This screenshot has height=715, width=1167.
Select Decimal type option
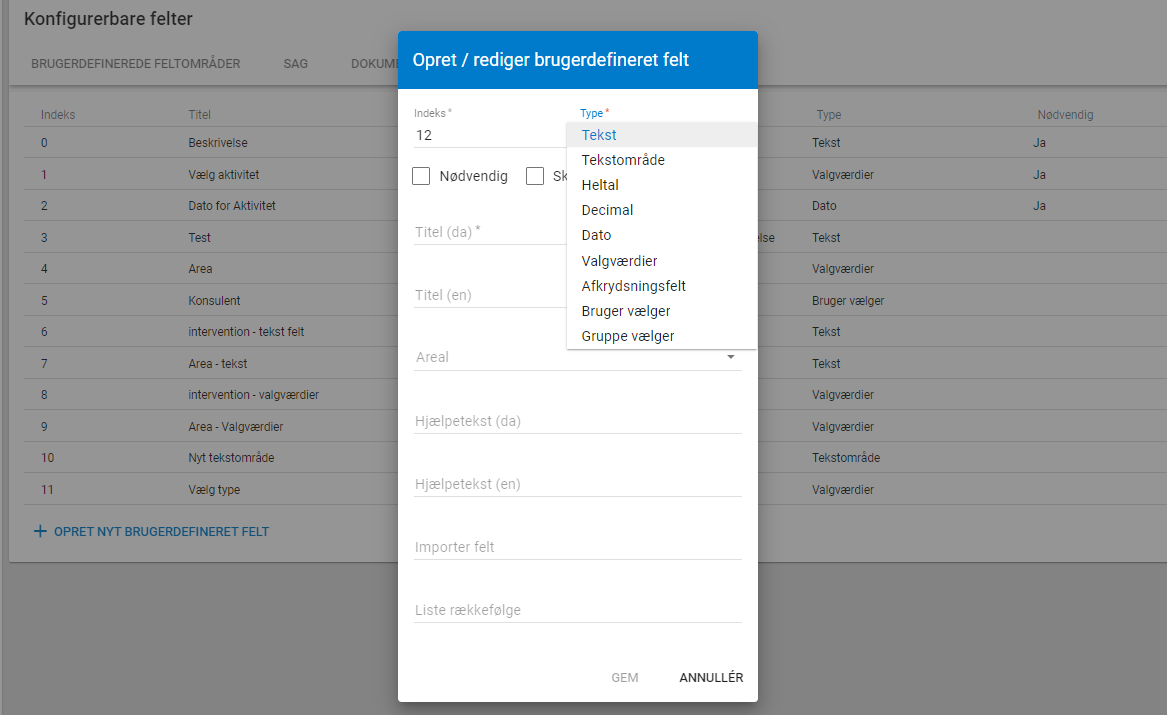(x=662, y=210)
